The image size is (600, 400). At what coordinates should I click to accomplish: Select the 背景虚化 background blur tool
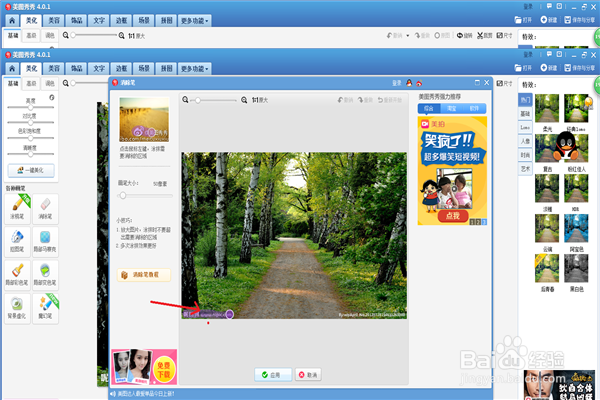(17, 308)
